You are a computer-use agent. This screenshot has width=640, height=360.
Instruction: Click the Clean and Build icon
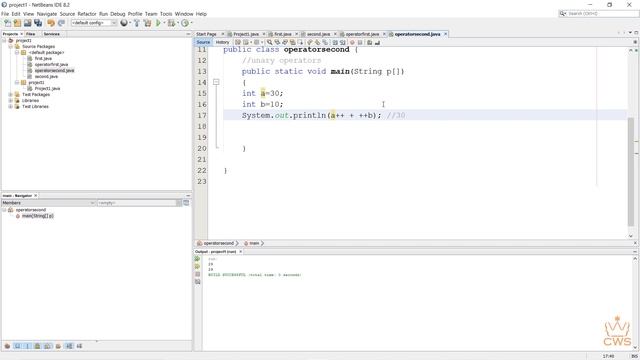147,23
